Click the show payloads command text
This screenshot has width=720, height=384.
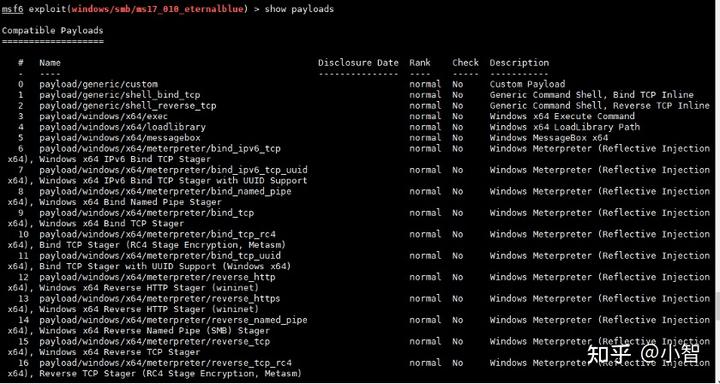[x=299, y=9]
